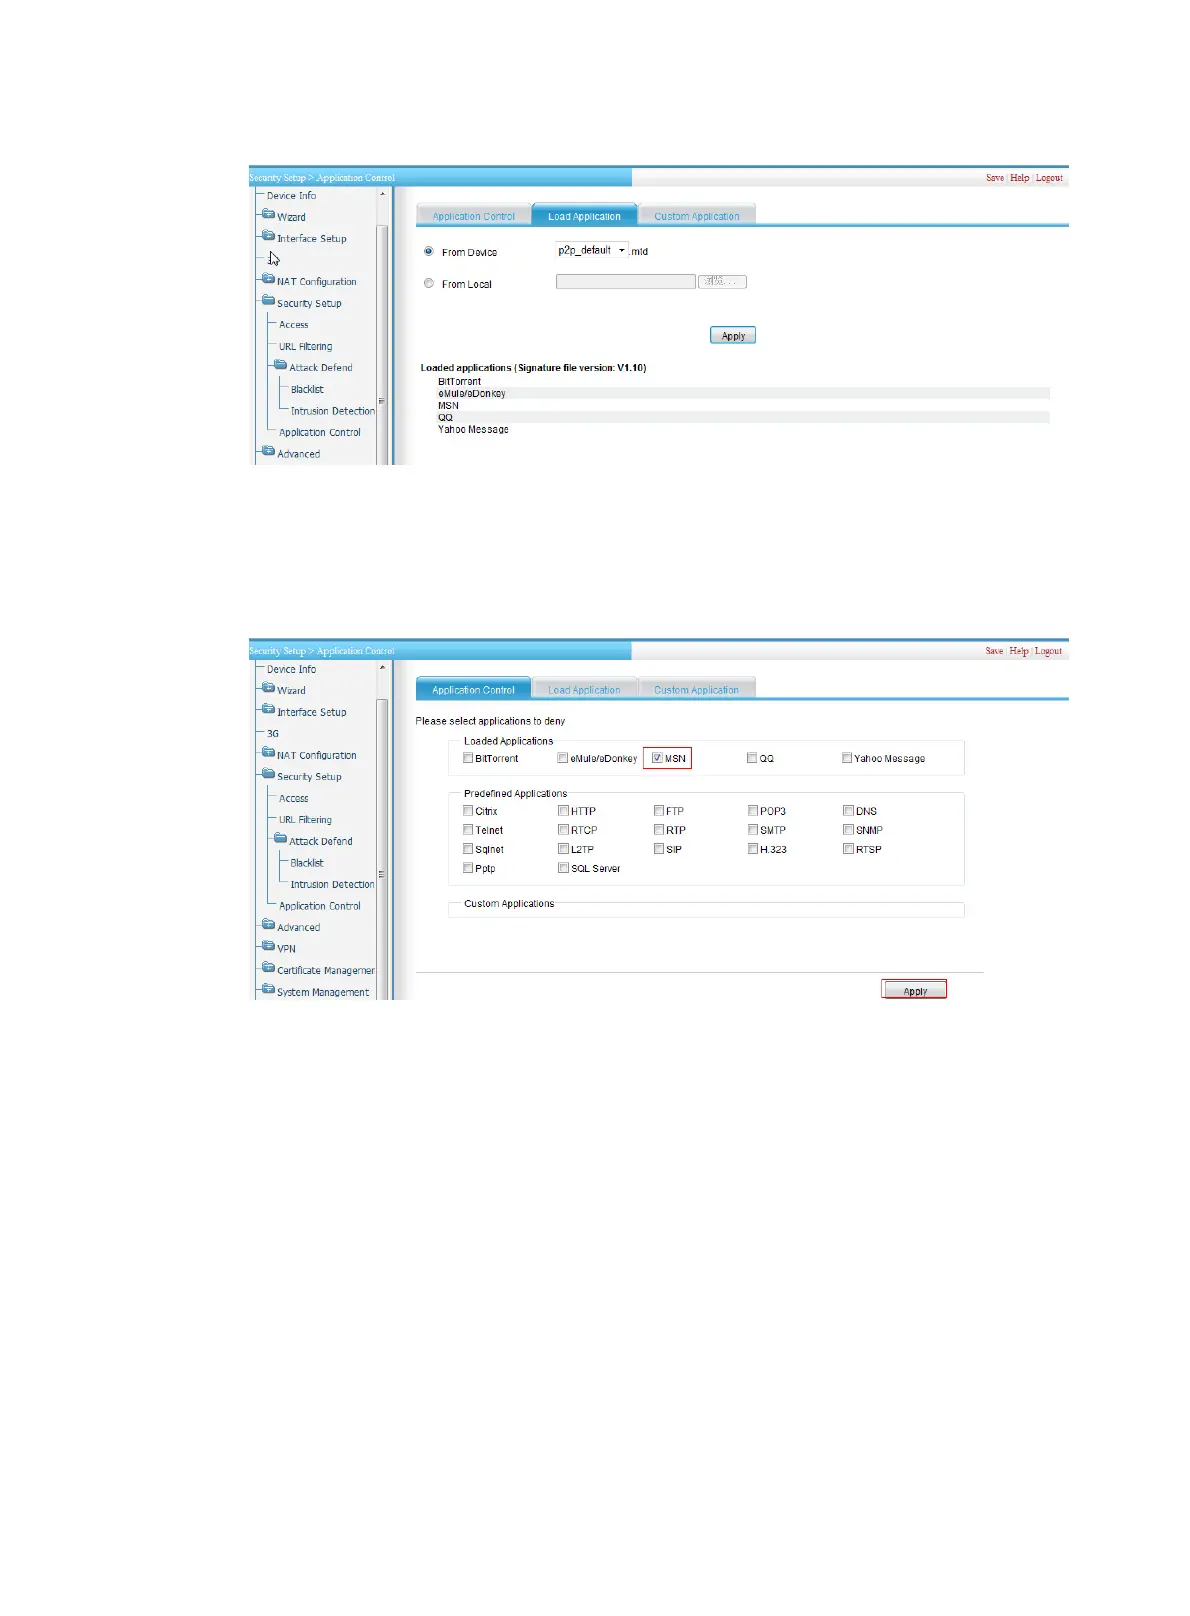Select 3G item in lower screenshot tree
Viewport: 1190px width, 1616px height.
(273, 734)
